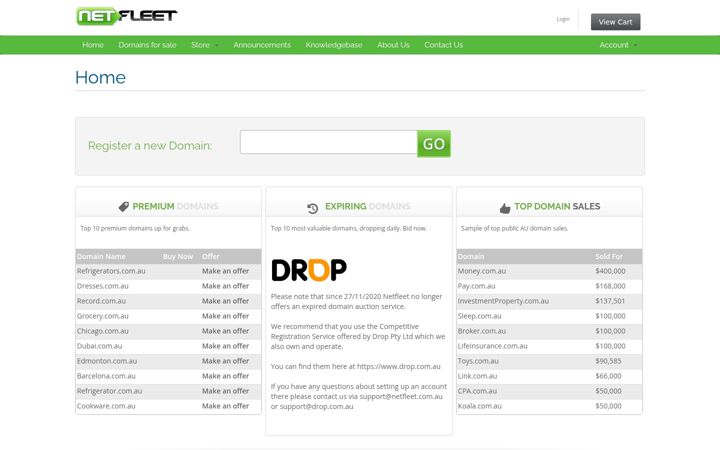Click the $400,000 sale price
The image size is (720, 450).
coord(610,271)
